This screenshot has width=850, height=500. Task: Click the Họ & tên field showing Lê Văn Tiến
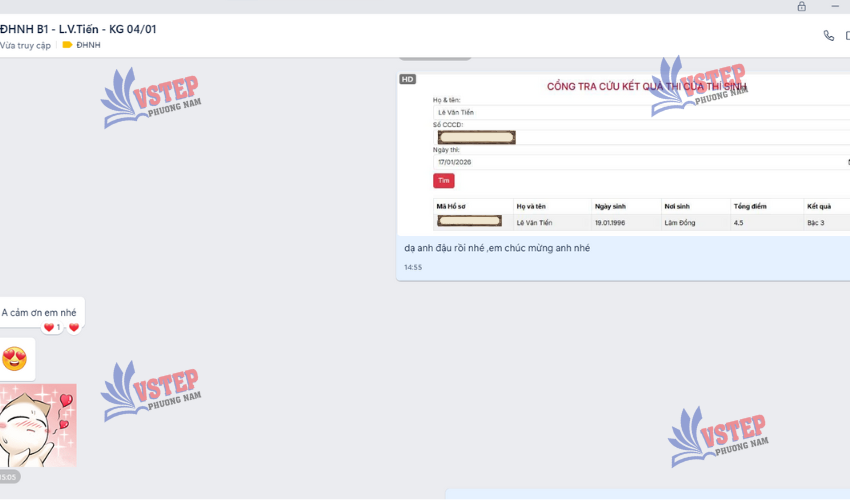[x=640, y=112]
